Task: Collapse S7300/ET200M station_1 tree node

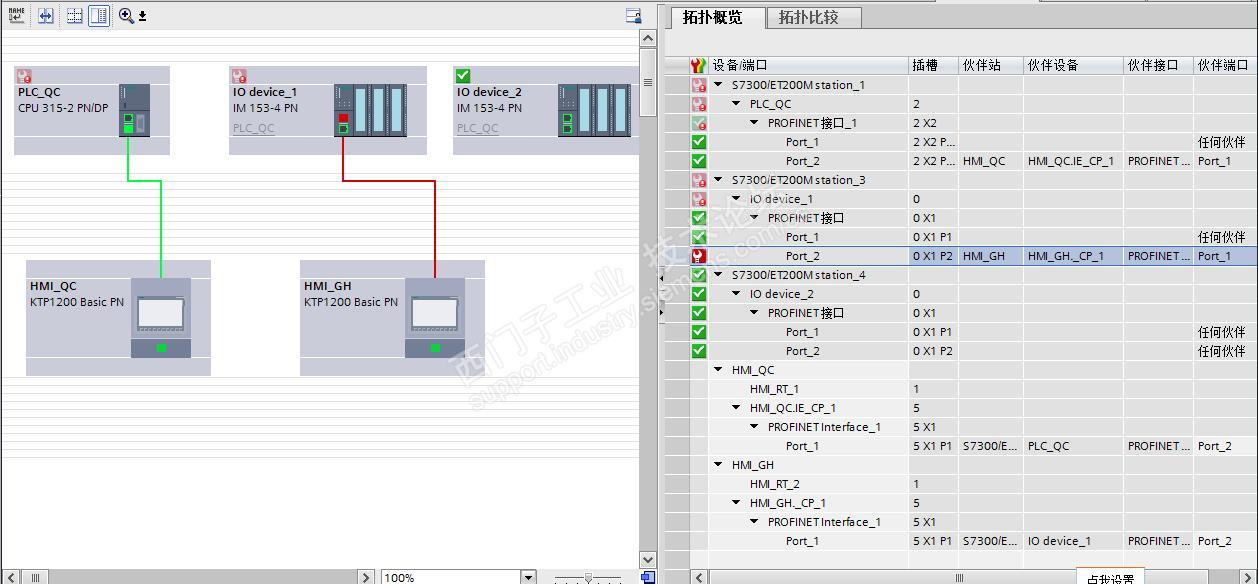Action: pyautogui.click(x=718, y=85)
